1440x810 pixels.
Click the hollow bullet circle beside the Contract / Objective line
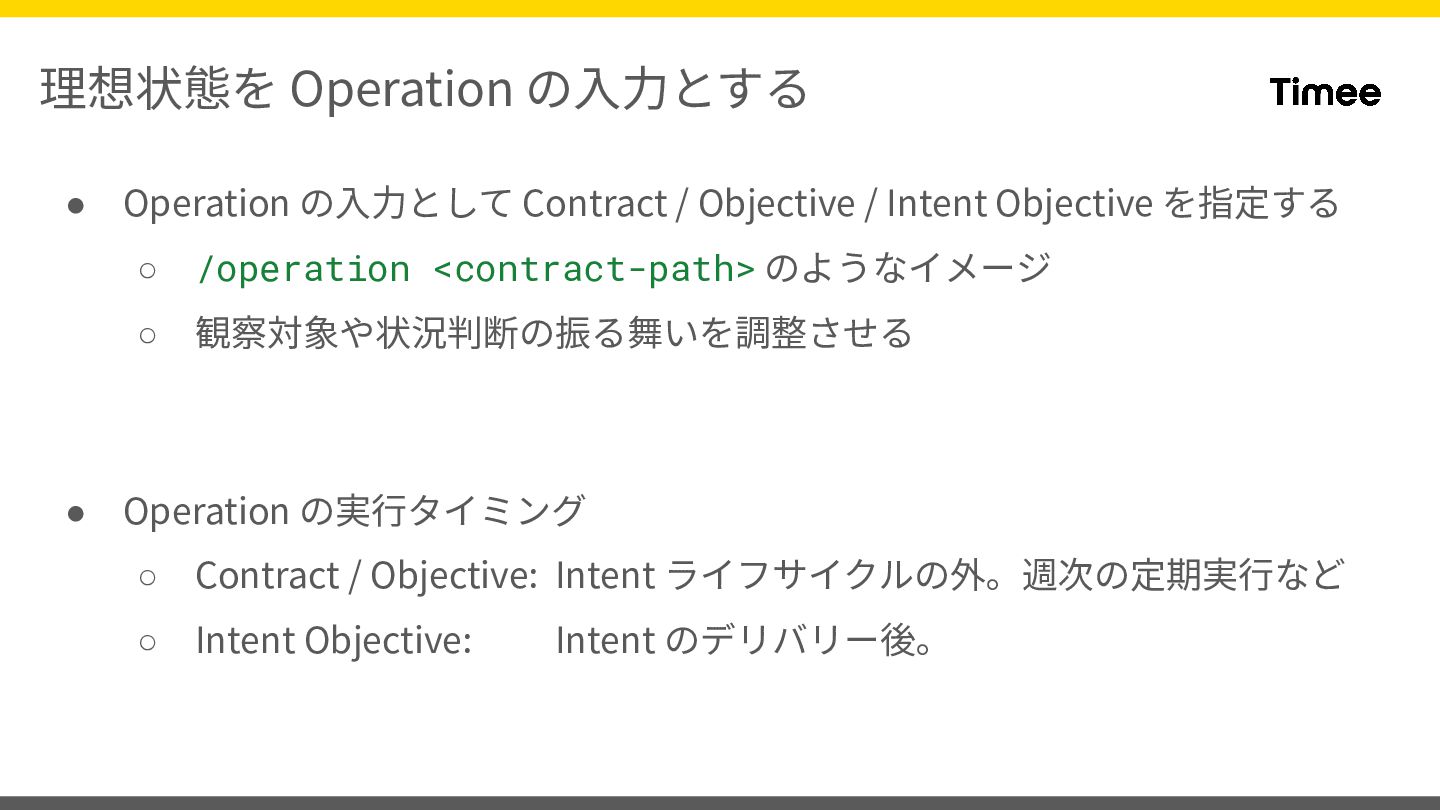[x=148, y=577]
